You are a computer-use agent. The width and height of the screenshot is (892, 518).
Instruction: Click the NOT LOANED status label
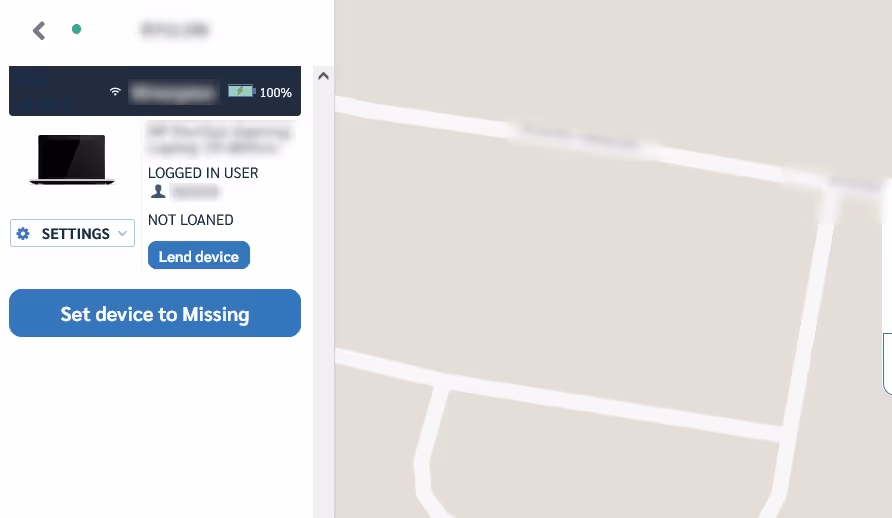(x=191, y=220)
